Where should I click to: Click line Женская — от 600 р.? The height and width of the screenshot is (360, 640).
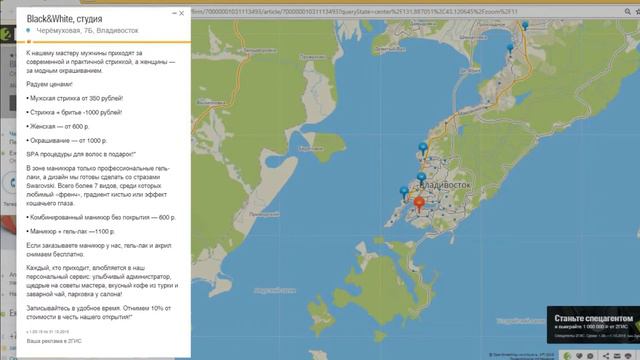58,127
